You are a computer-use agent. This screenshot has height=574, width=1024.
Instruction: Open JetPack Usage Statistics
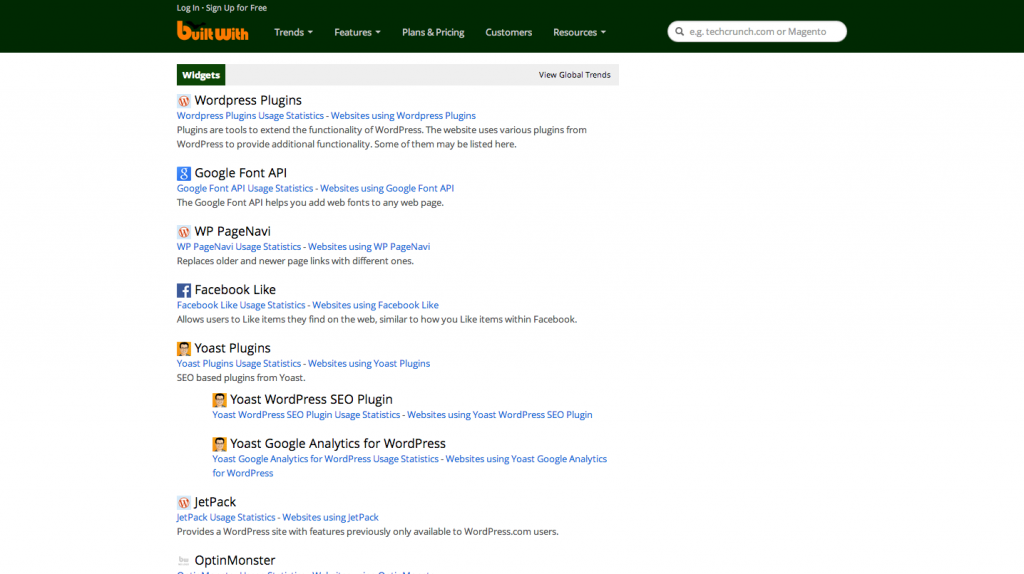pyautogui.click(x=226, y=517)
